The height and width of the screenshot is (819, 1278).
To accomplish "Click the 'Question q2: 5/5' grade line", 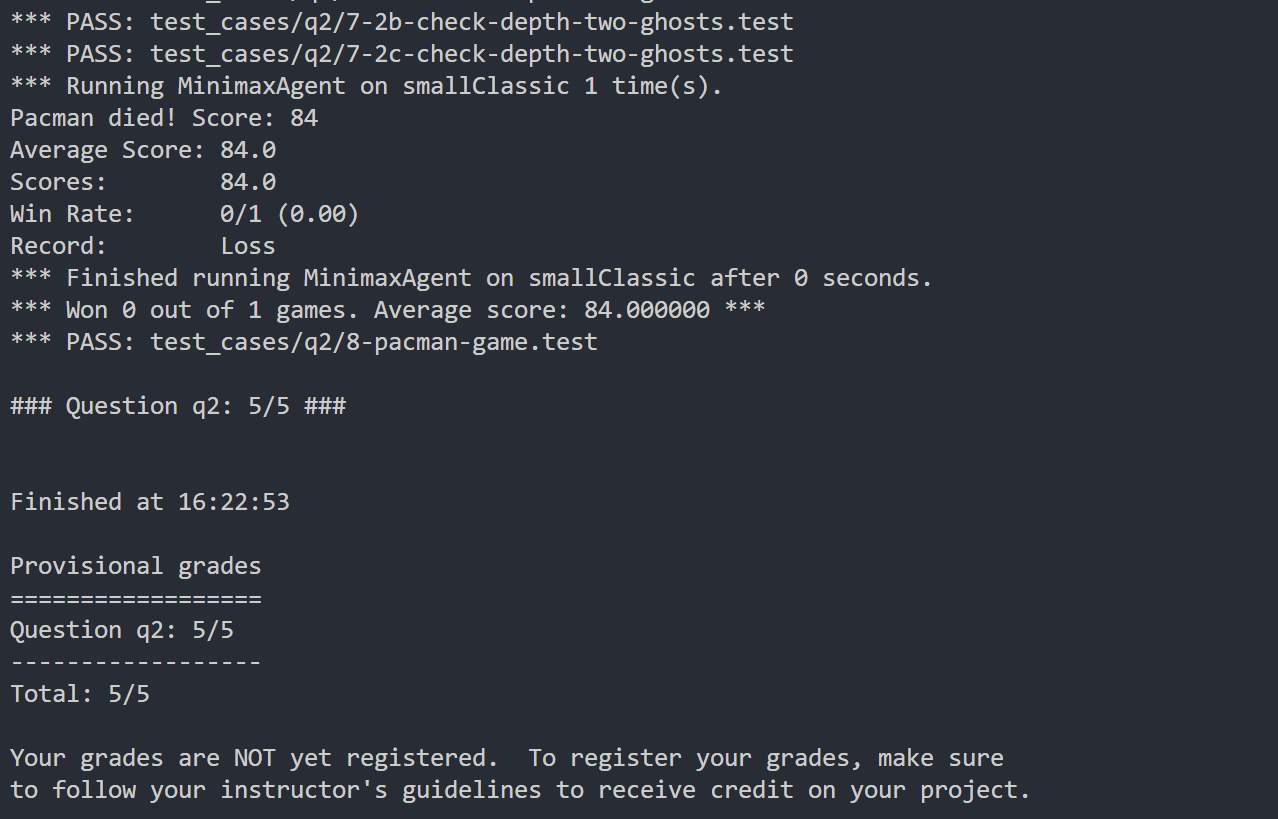I will tap(122, 629).
